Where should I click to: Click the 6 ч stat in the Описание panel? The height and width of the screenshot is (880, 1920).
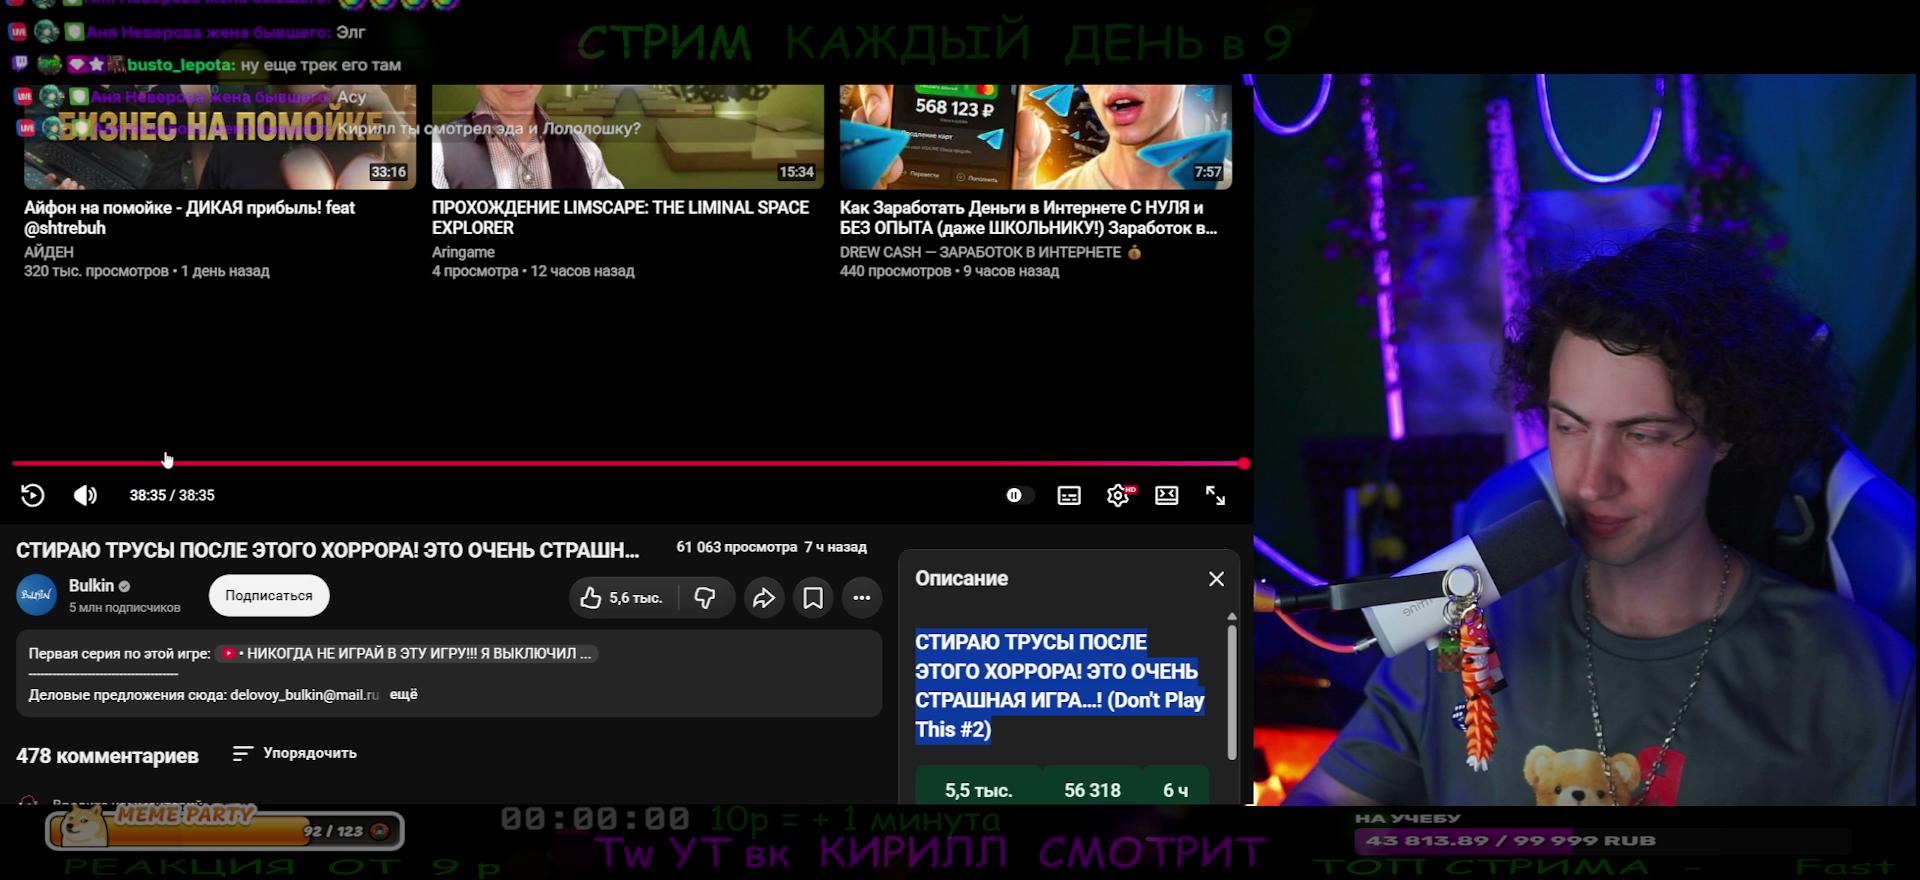pyautogui.click(x=1176, y=790)
